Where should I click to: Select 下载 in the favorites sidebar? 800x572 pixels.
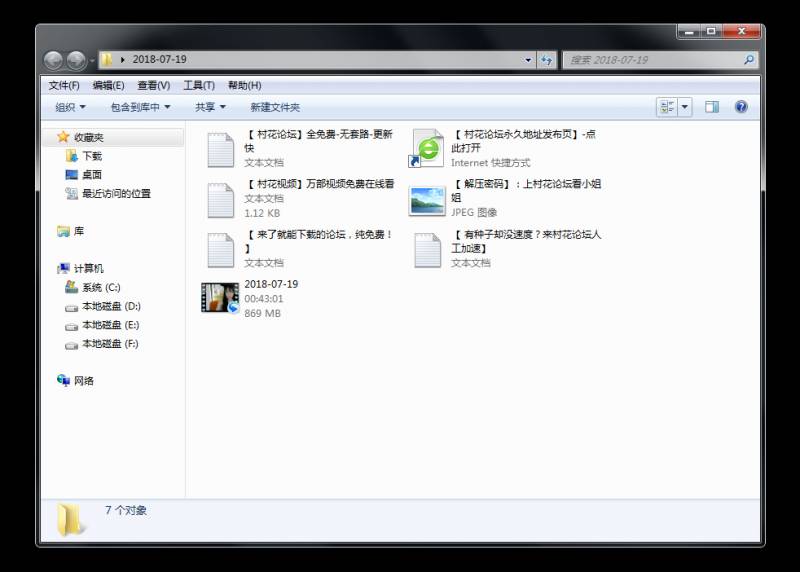point(91,156)
